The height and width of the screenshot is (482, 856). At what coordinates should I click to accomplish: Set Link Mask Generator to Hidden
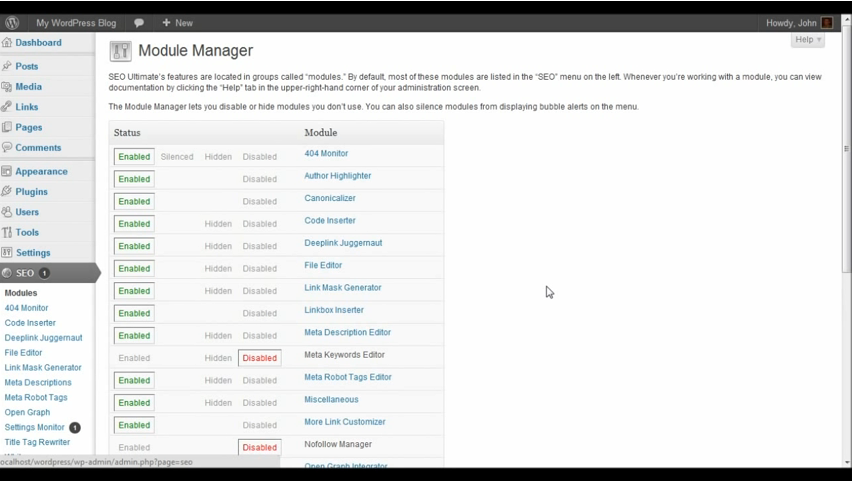pos(218,291)
